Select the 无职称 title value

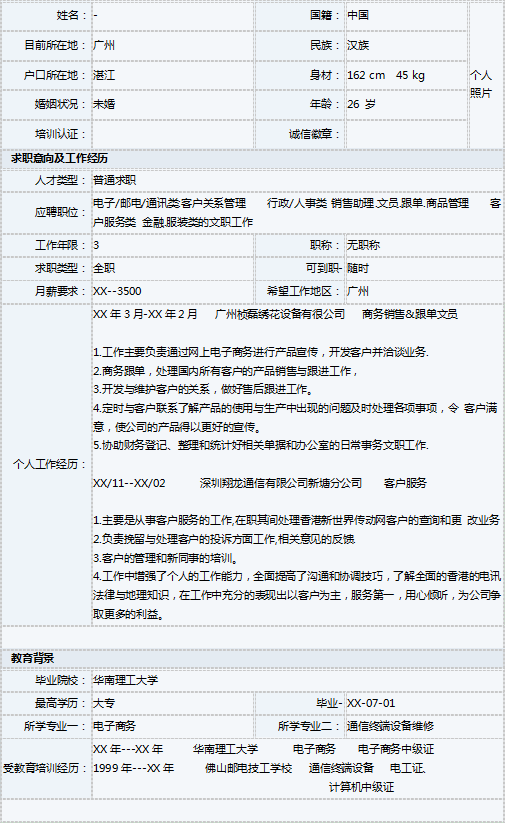[x=363, y=245]
